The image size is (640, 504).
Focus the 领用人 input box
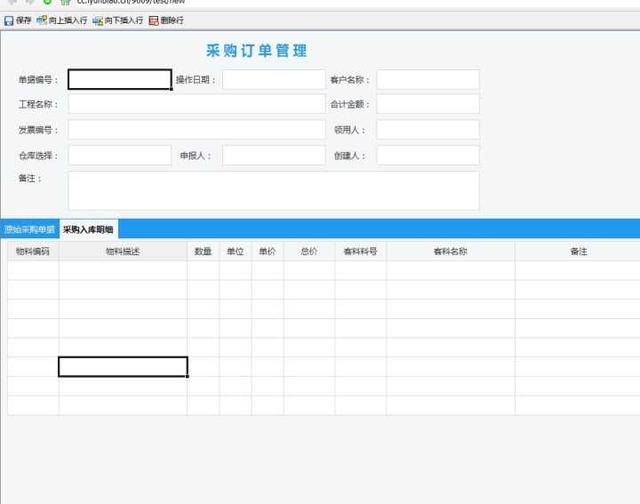pyautogui.click(x=428, y=130)
